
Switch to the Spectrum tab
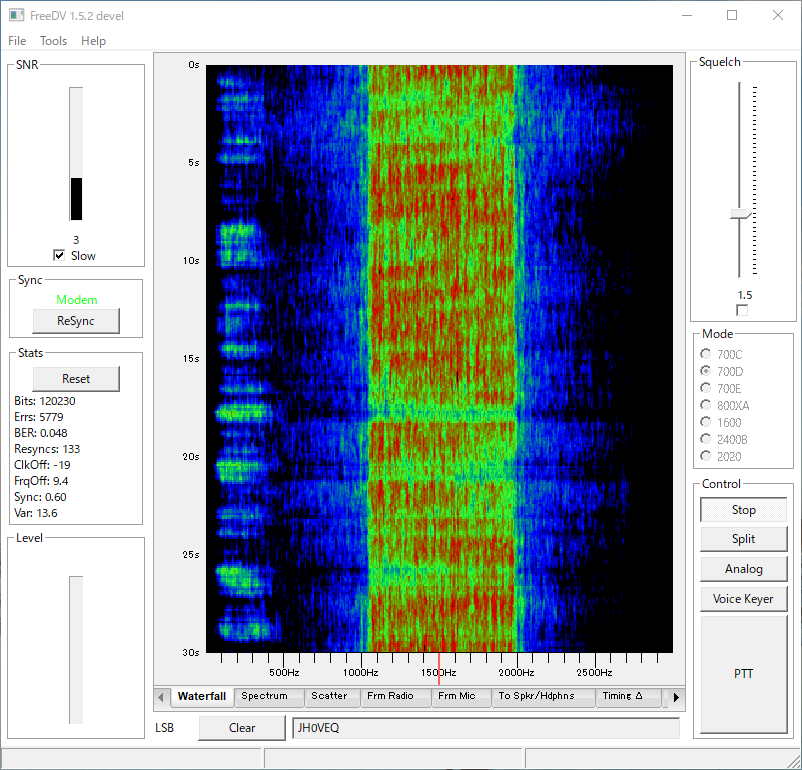(x=264, y=696)
